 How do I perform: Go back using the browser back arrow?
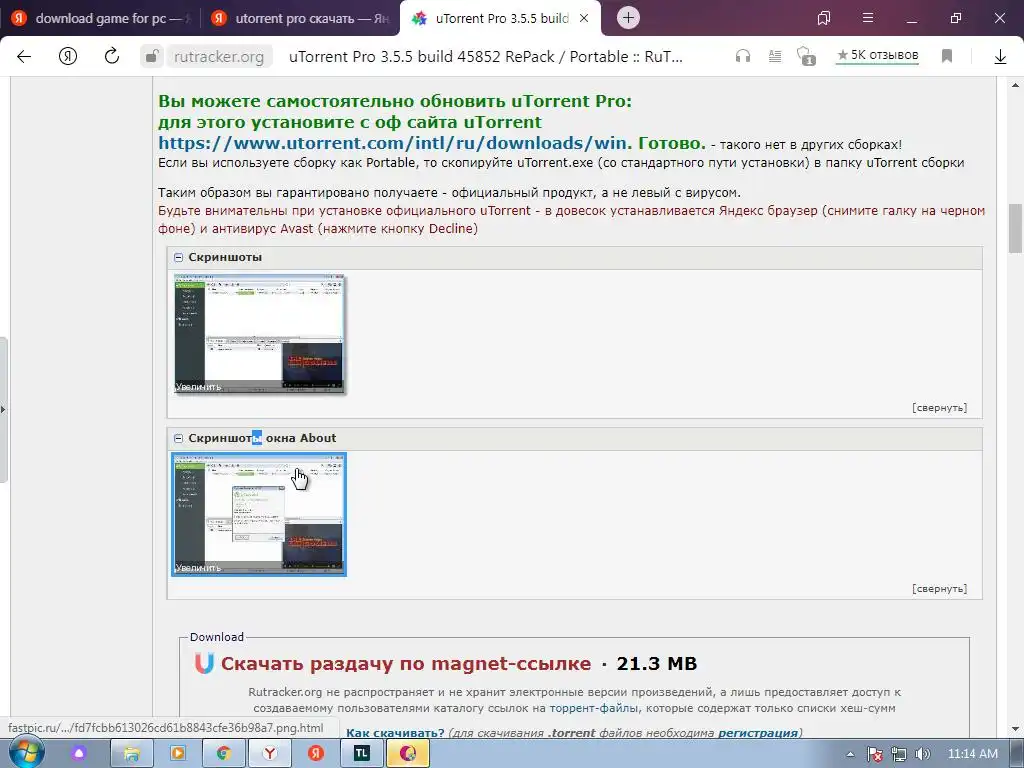(x=24, y=57)
